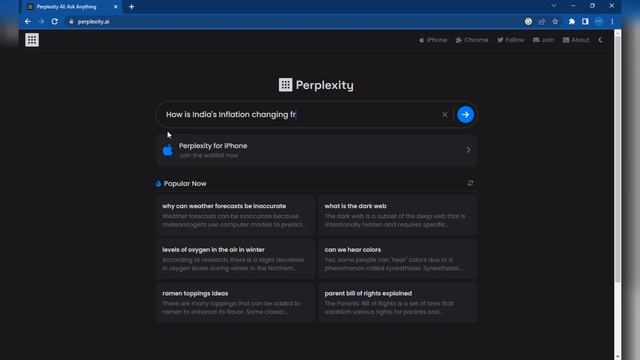The image size is (640, 360).
Task: Open the iPhone link in the top nav
Action: pos(433,40)
